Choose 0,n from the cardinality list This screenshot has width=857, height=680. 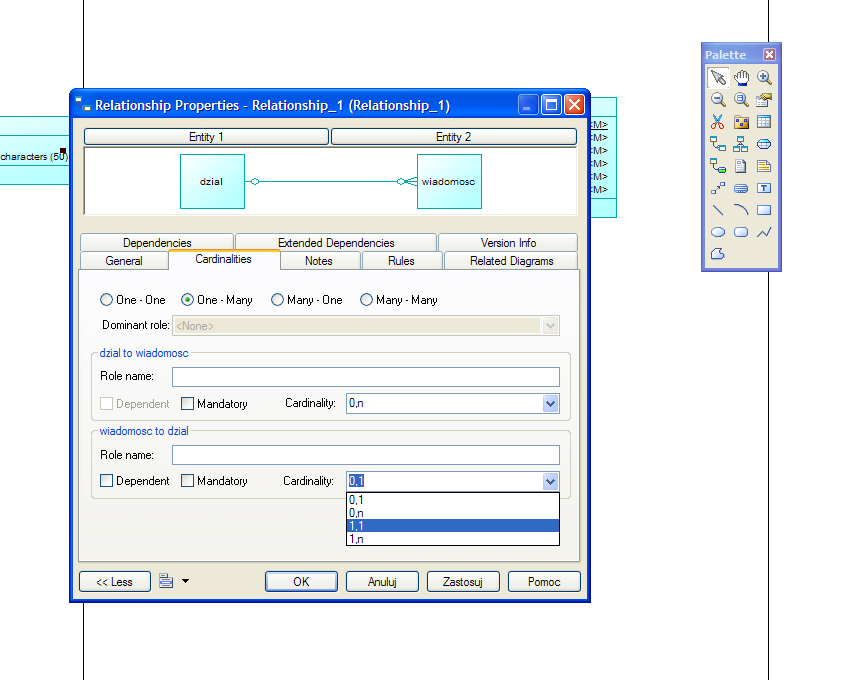click(x=453, y=513)
